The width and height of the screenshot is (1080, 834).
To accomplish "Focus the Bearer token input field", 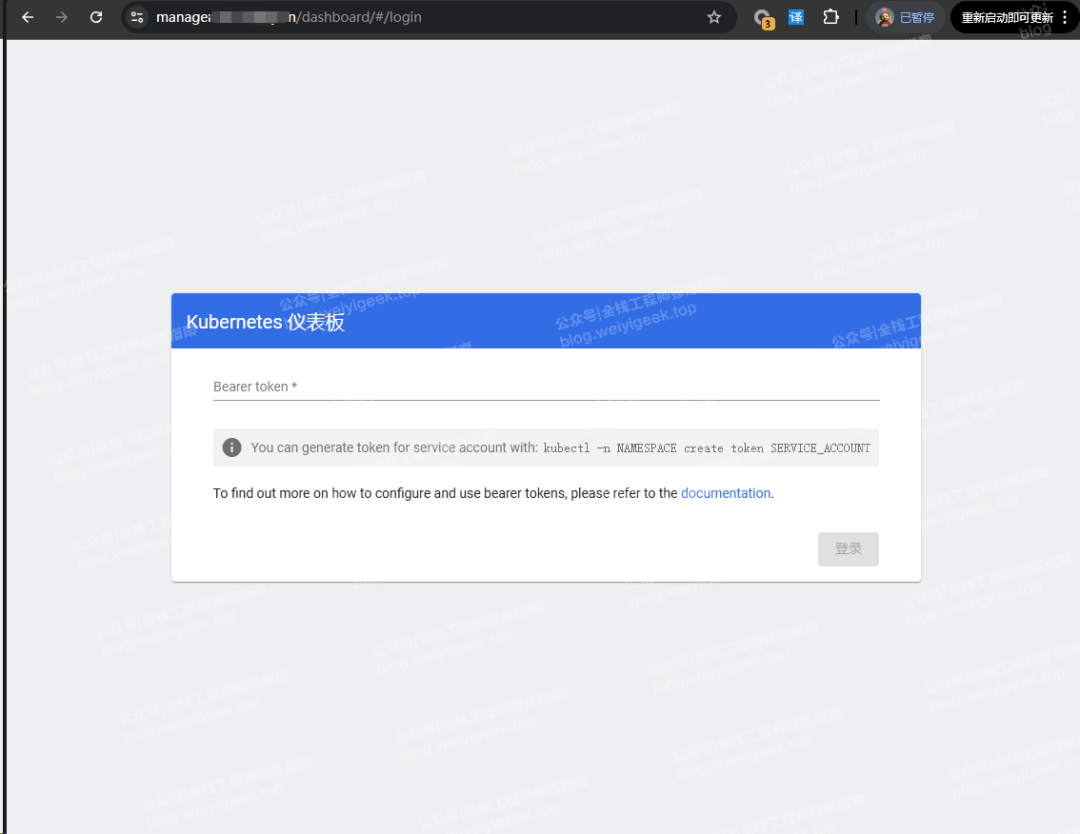I will click(546, 386).
